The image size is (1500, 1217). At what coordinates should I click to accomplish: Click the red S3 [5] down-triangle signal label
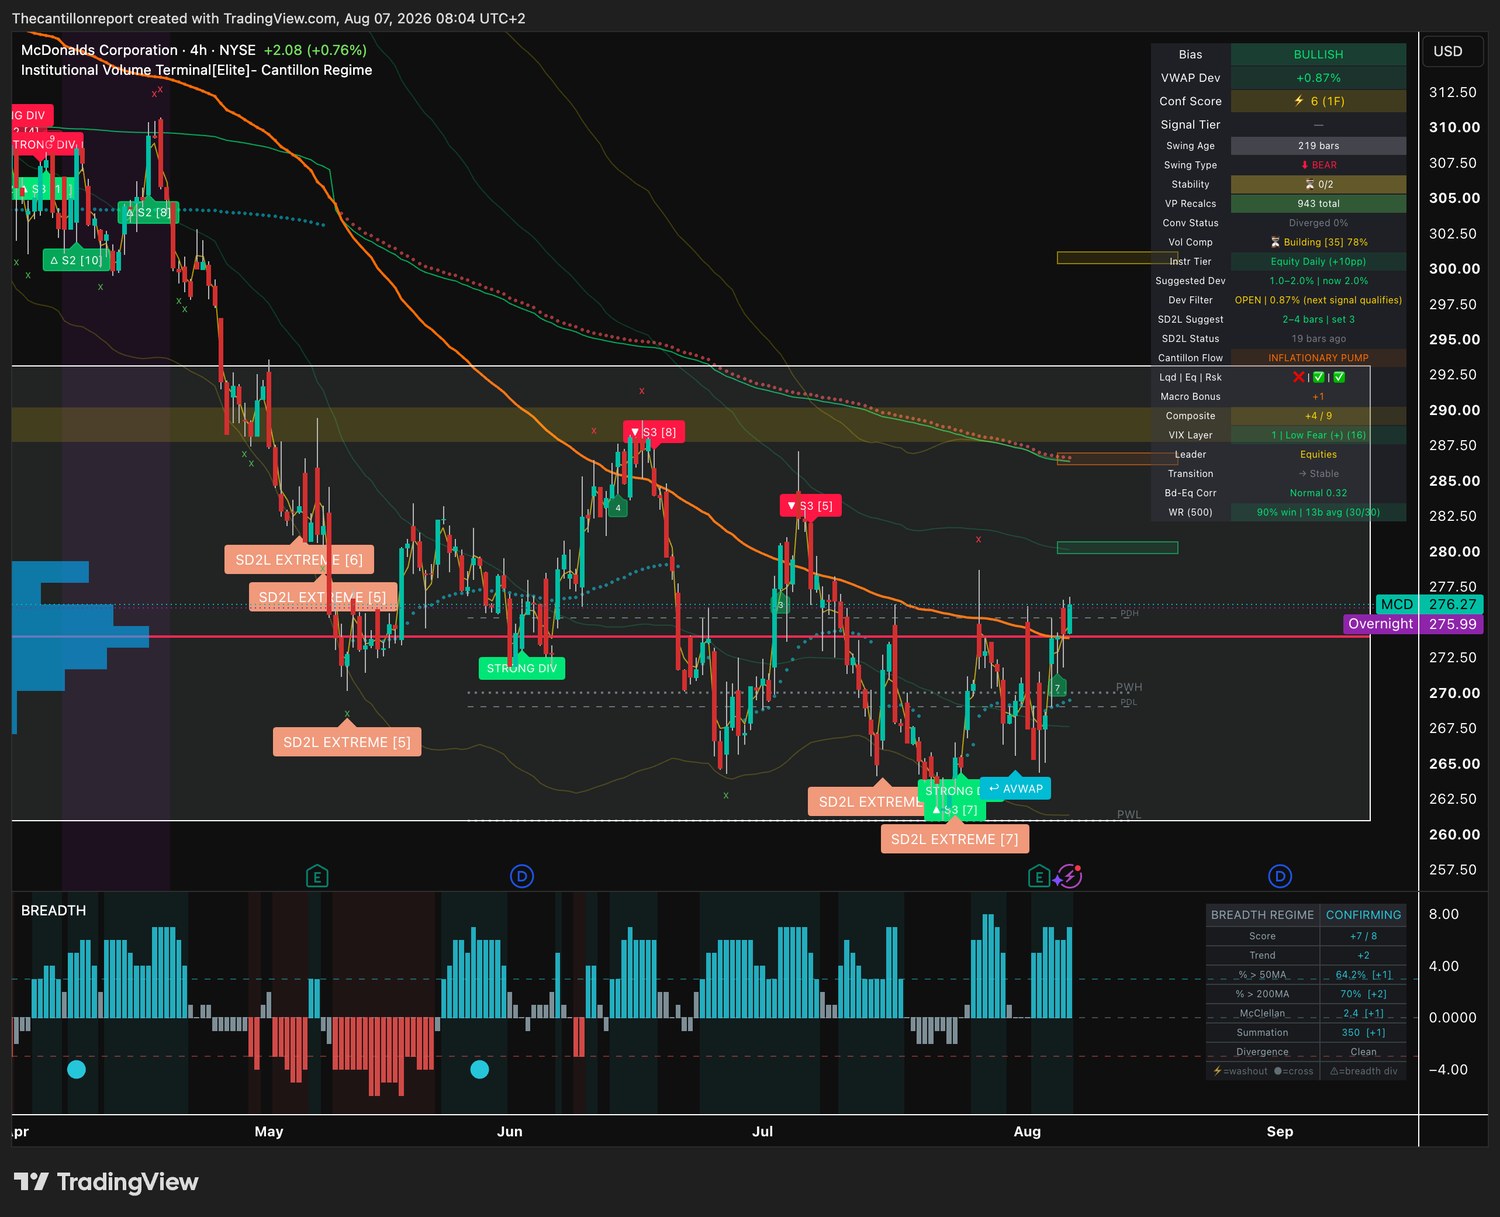click(810, 506)
